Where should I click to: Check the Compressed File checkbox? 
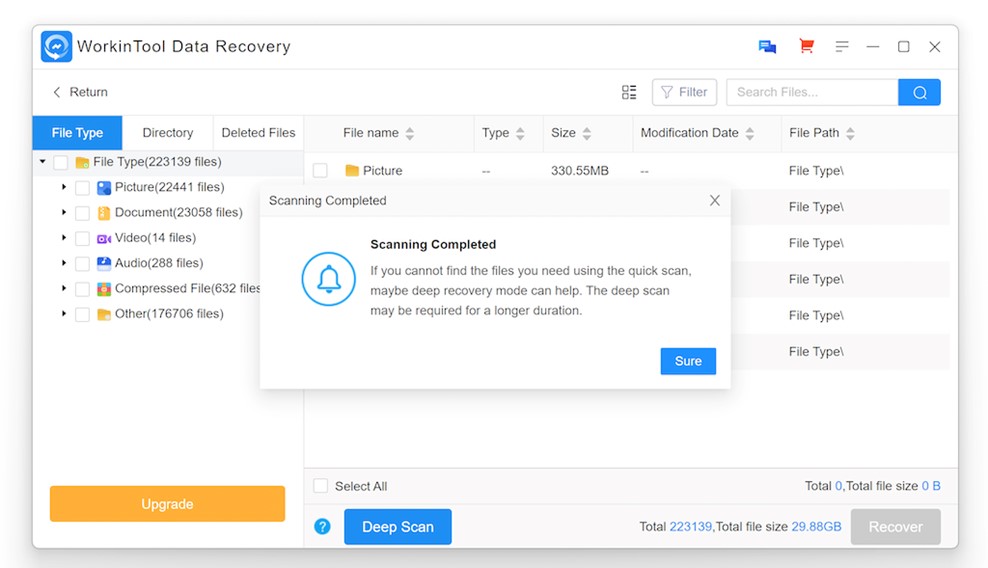tap(82, 289)
